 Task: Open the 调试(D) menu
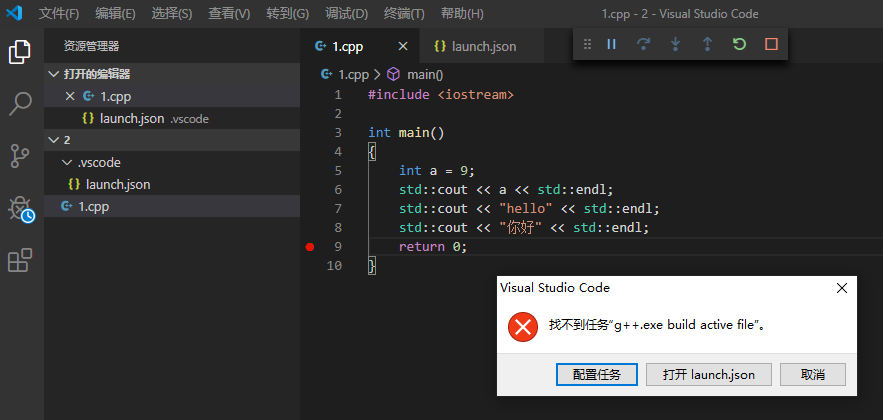(x=346, y=14)
